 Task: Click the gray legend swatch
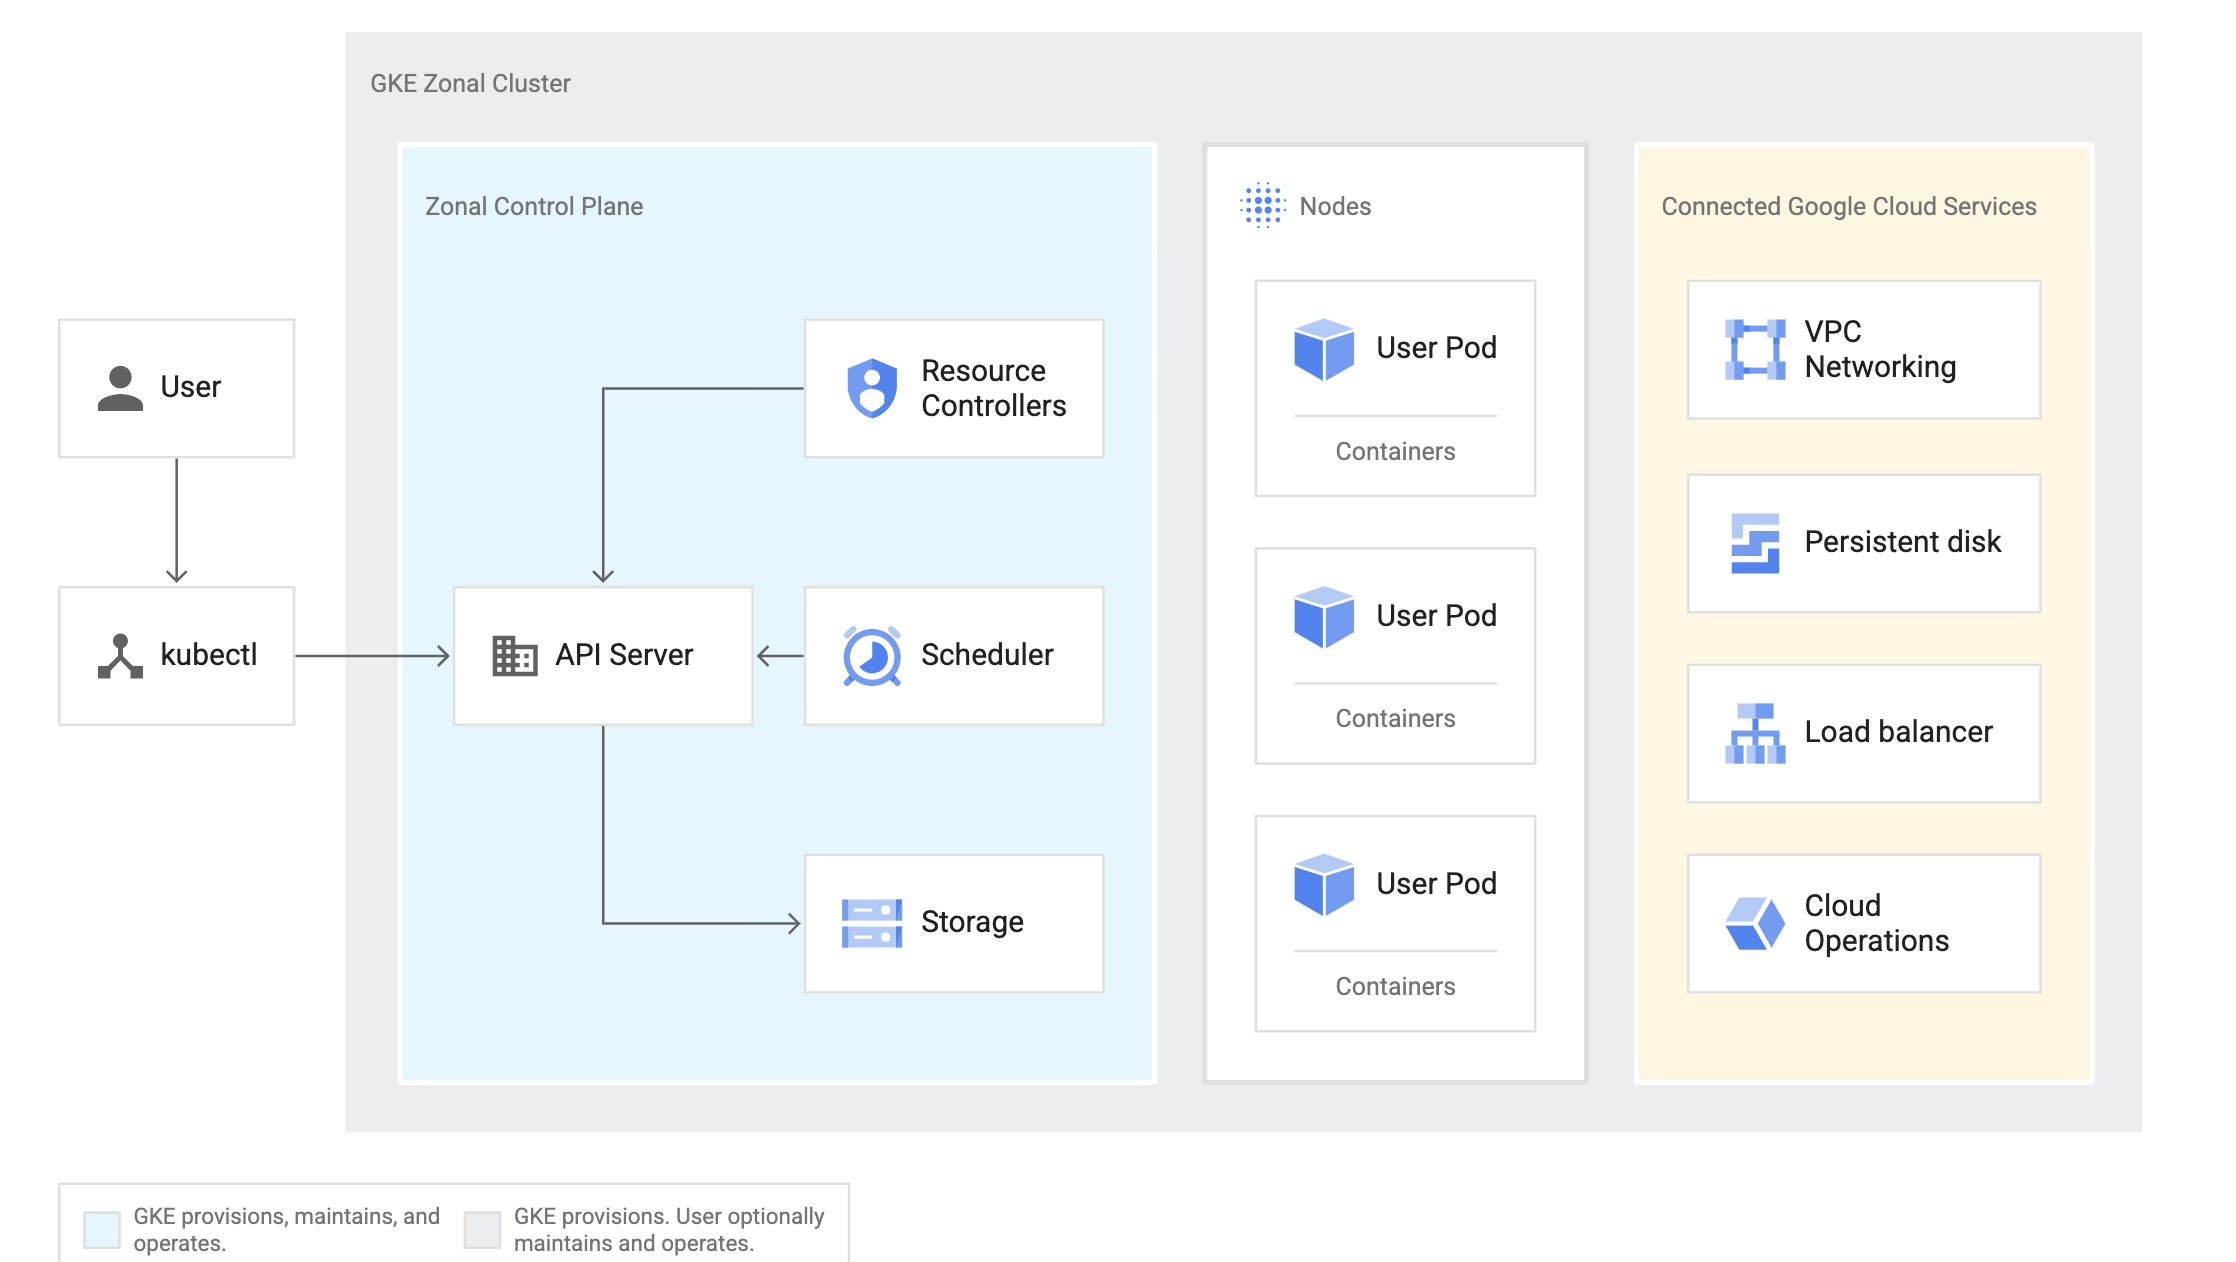coord(482,1230)
